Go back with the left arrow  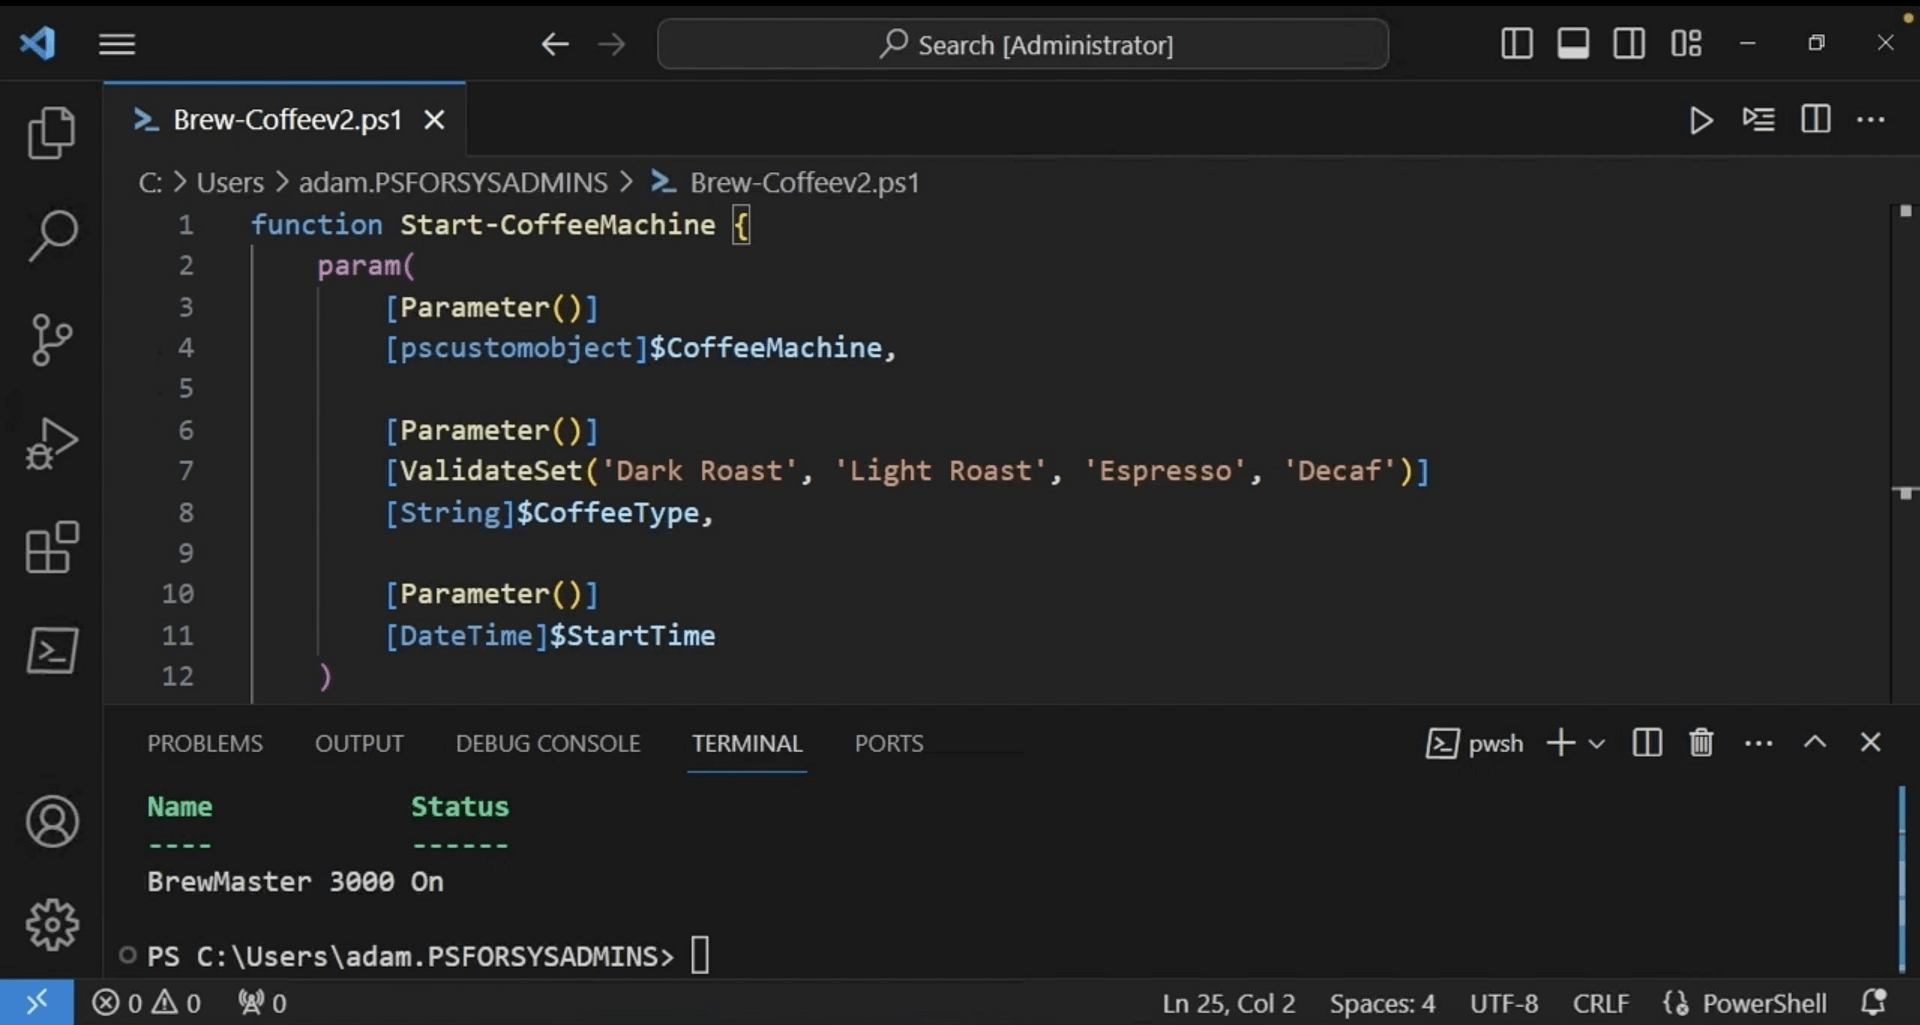pos(555,44)
